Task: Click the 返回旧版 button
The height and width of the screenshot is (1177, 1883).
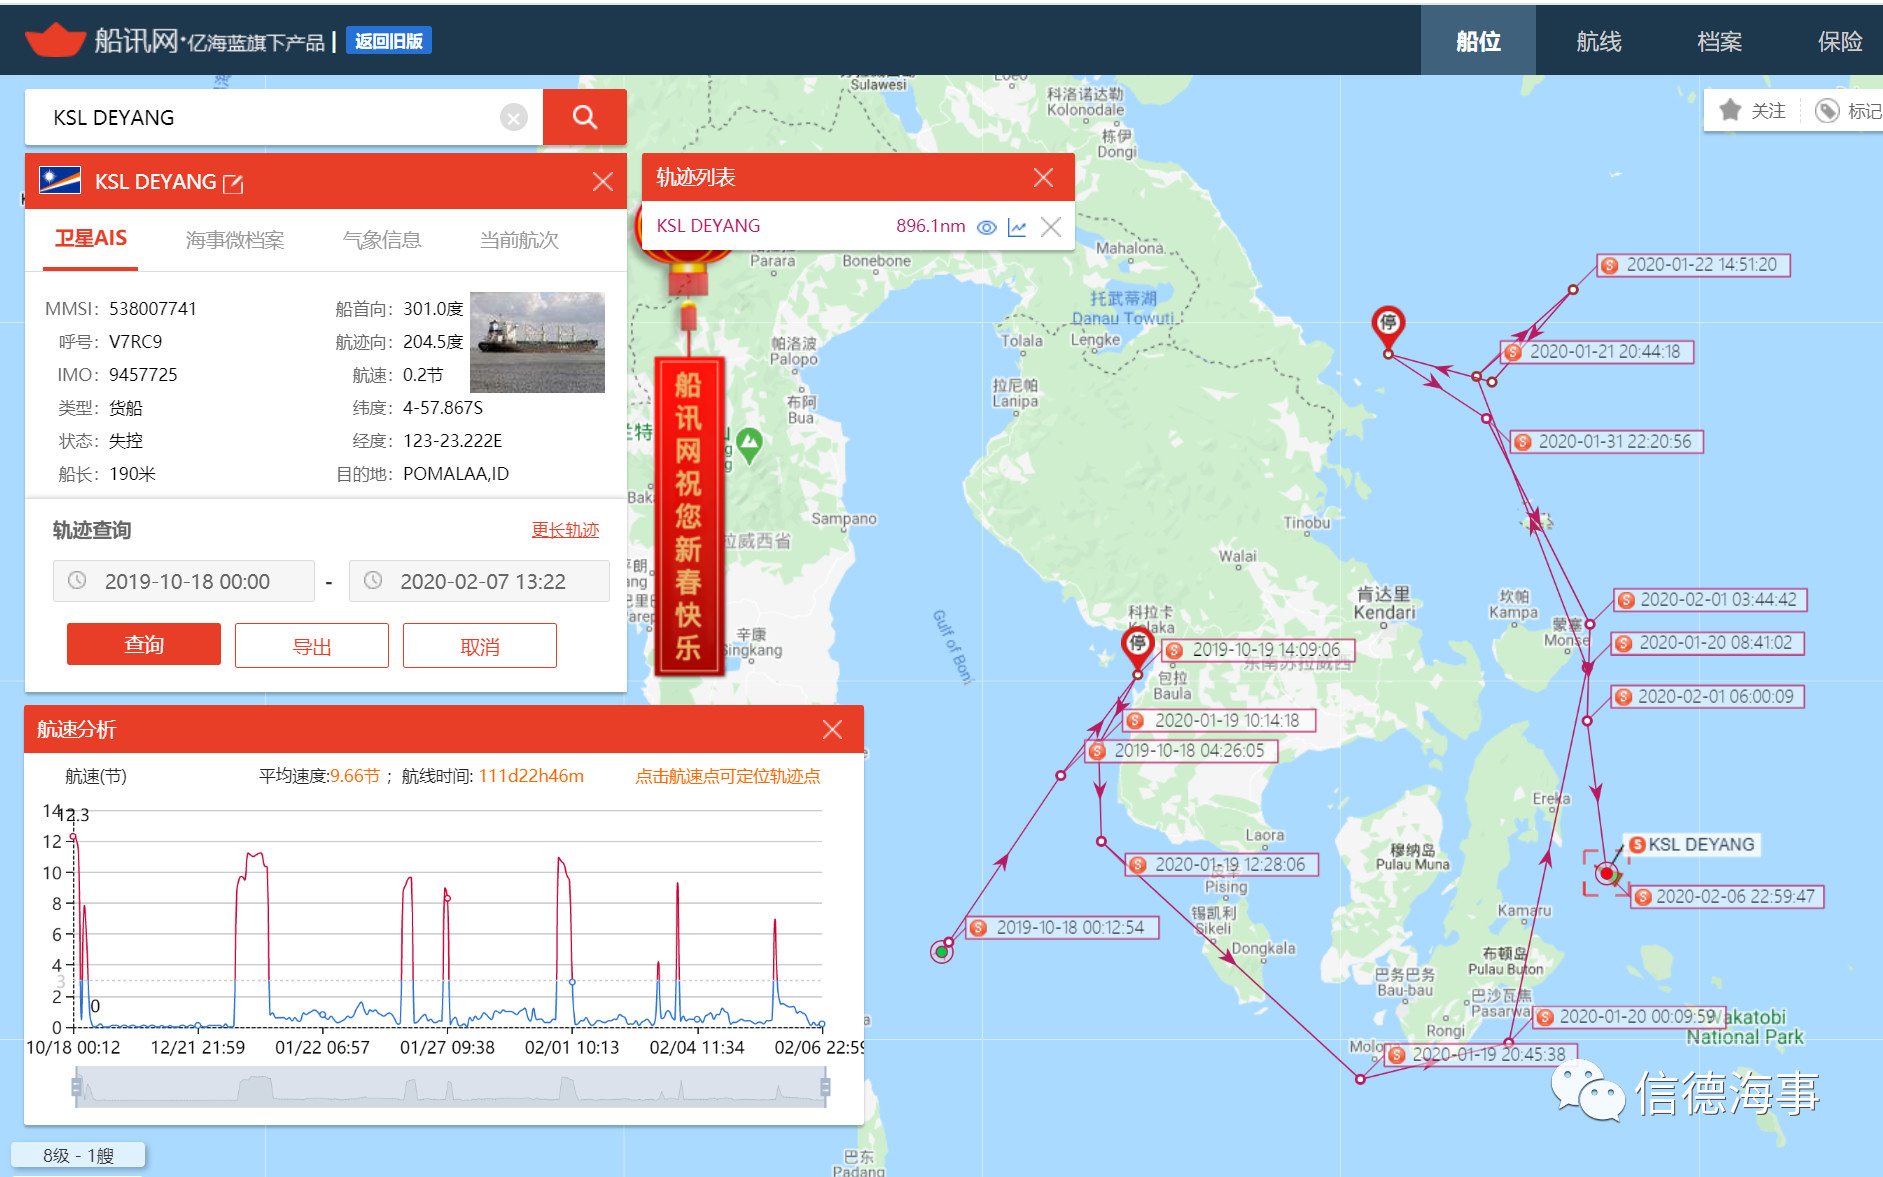Action: pos(389,41)
